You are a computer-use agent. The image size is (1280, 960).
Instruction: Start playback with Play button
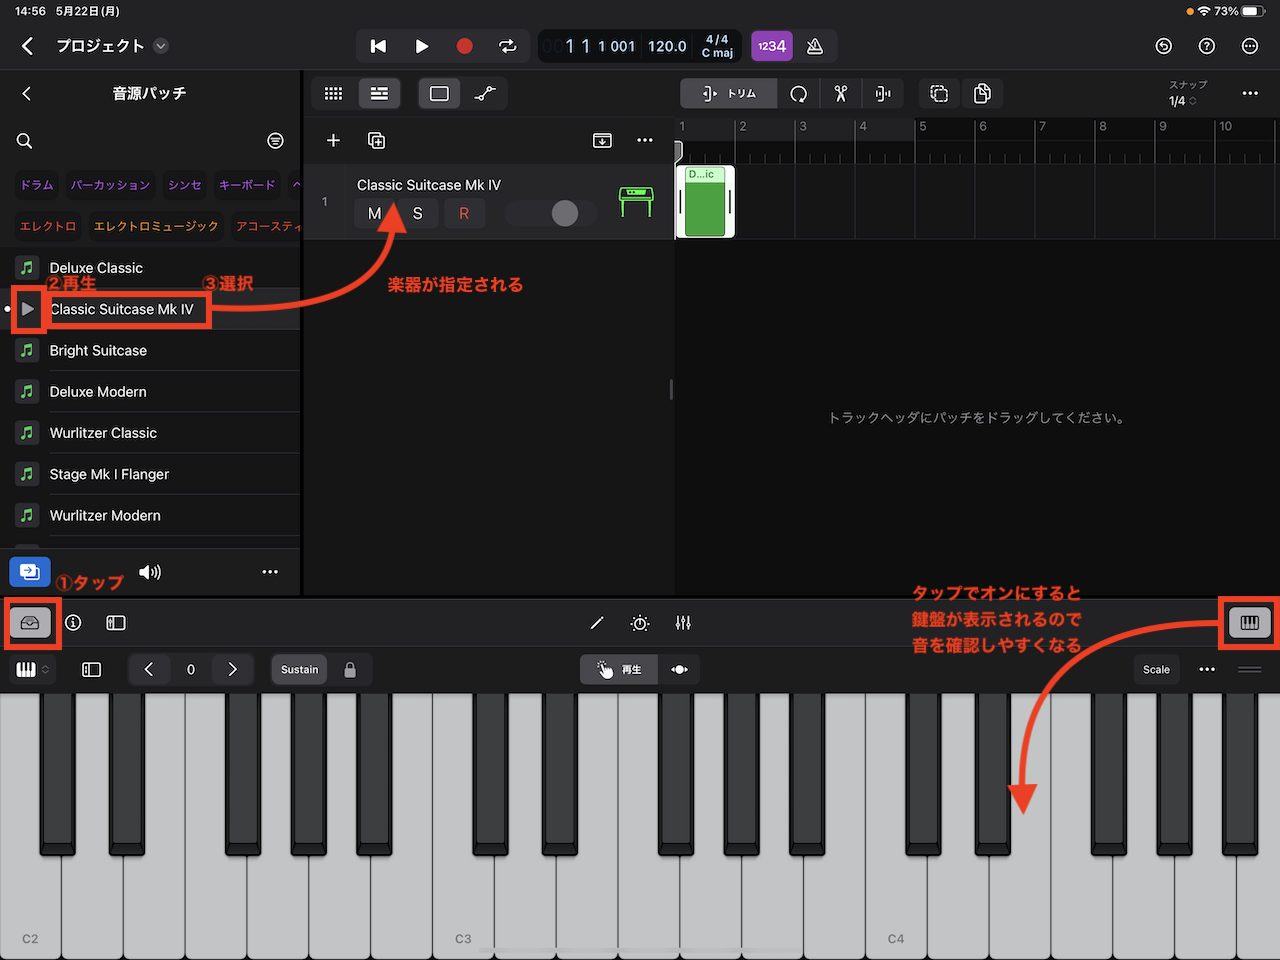(421, 46)
